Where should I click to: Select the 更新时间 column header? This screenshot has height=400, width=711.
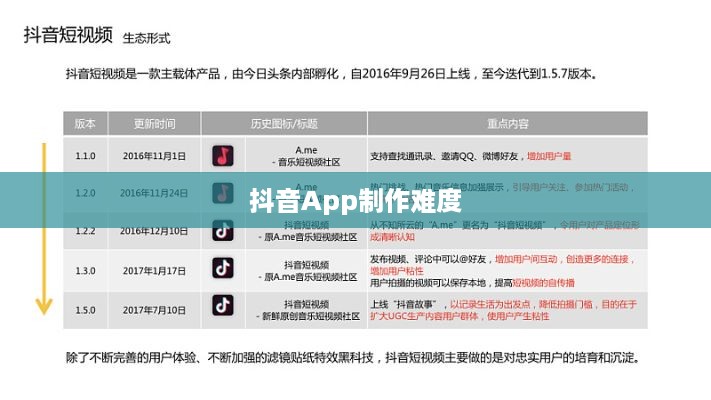click(154, 124)
